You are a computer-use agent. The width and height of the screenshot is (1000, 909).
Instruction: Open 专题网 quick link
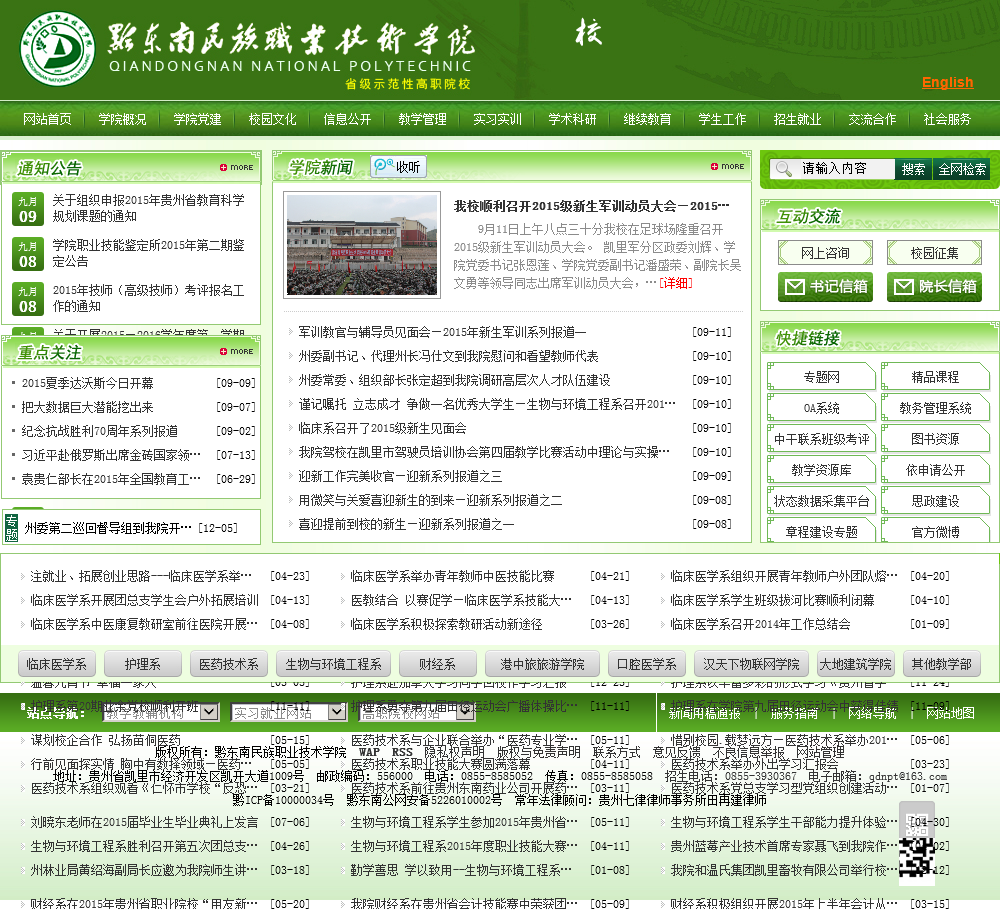tap(821, 377)
